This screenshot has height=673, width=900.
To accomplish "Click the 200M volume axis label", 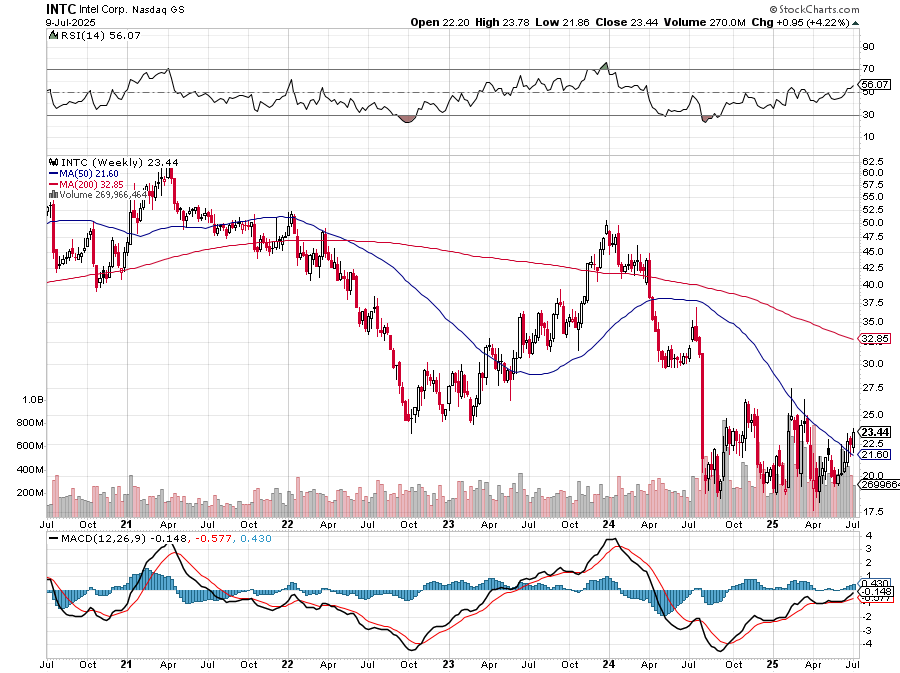I will 30,493.
